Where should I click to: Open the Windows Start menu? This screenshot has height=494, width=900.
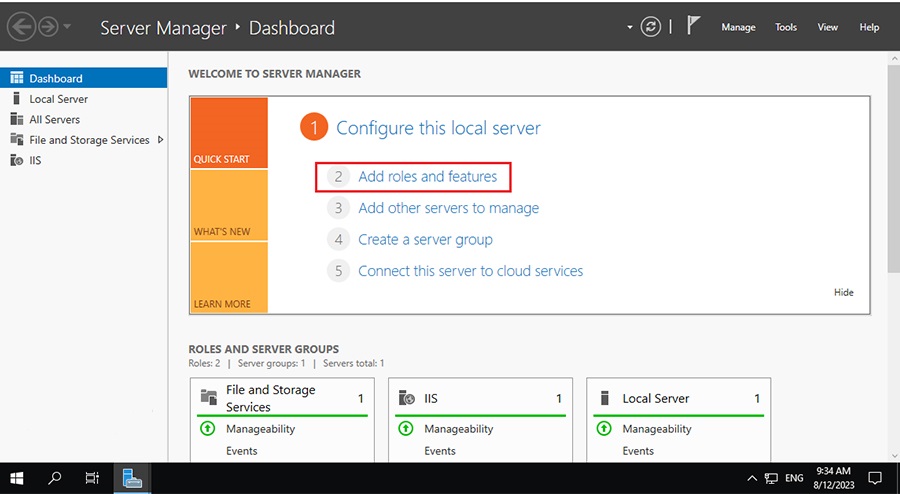17,478
